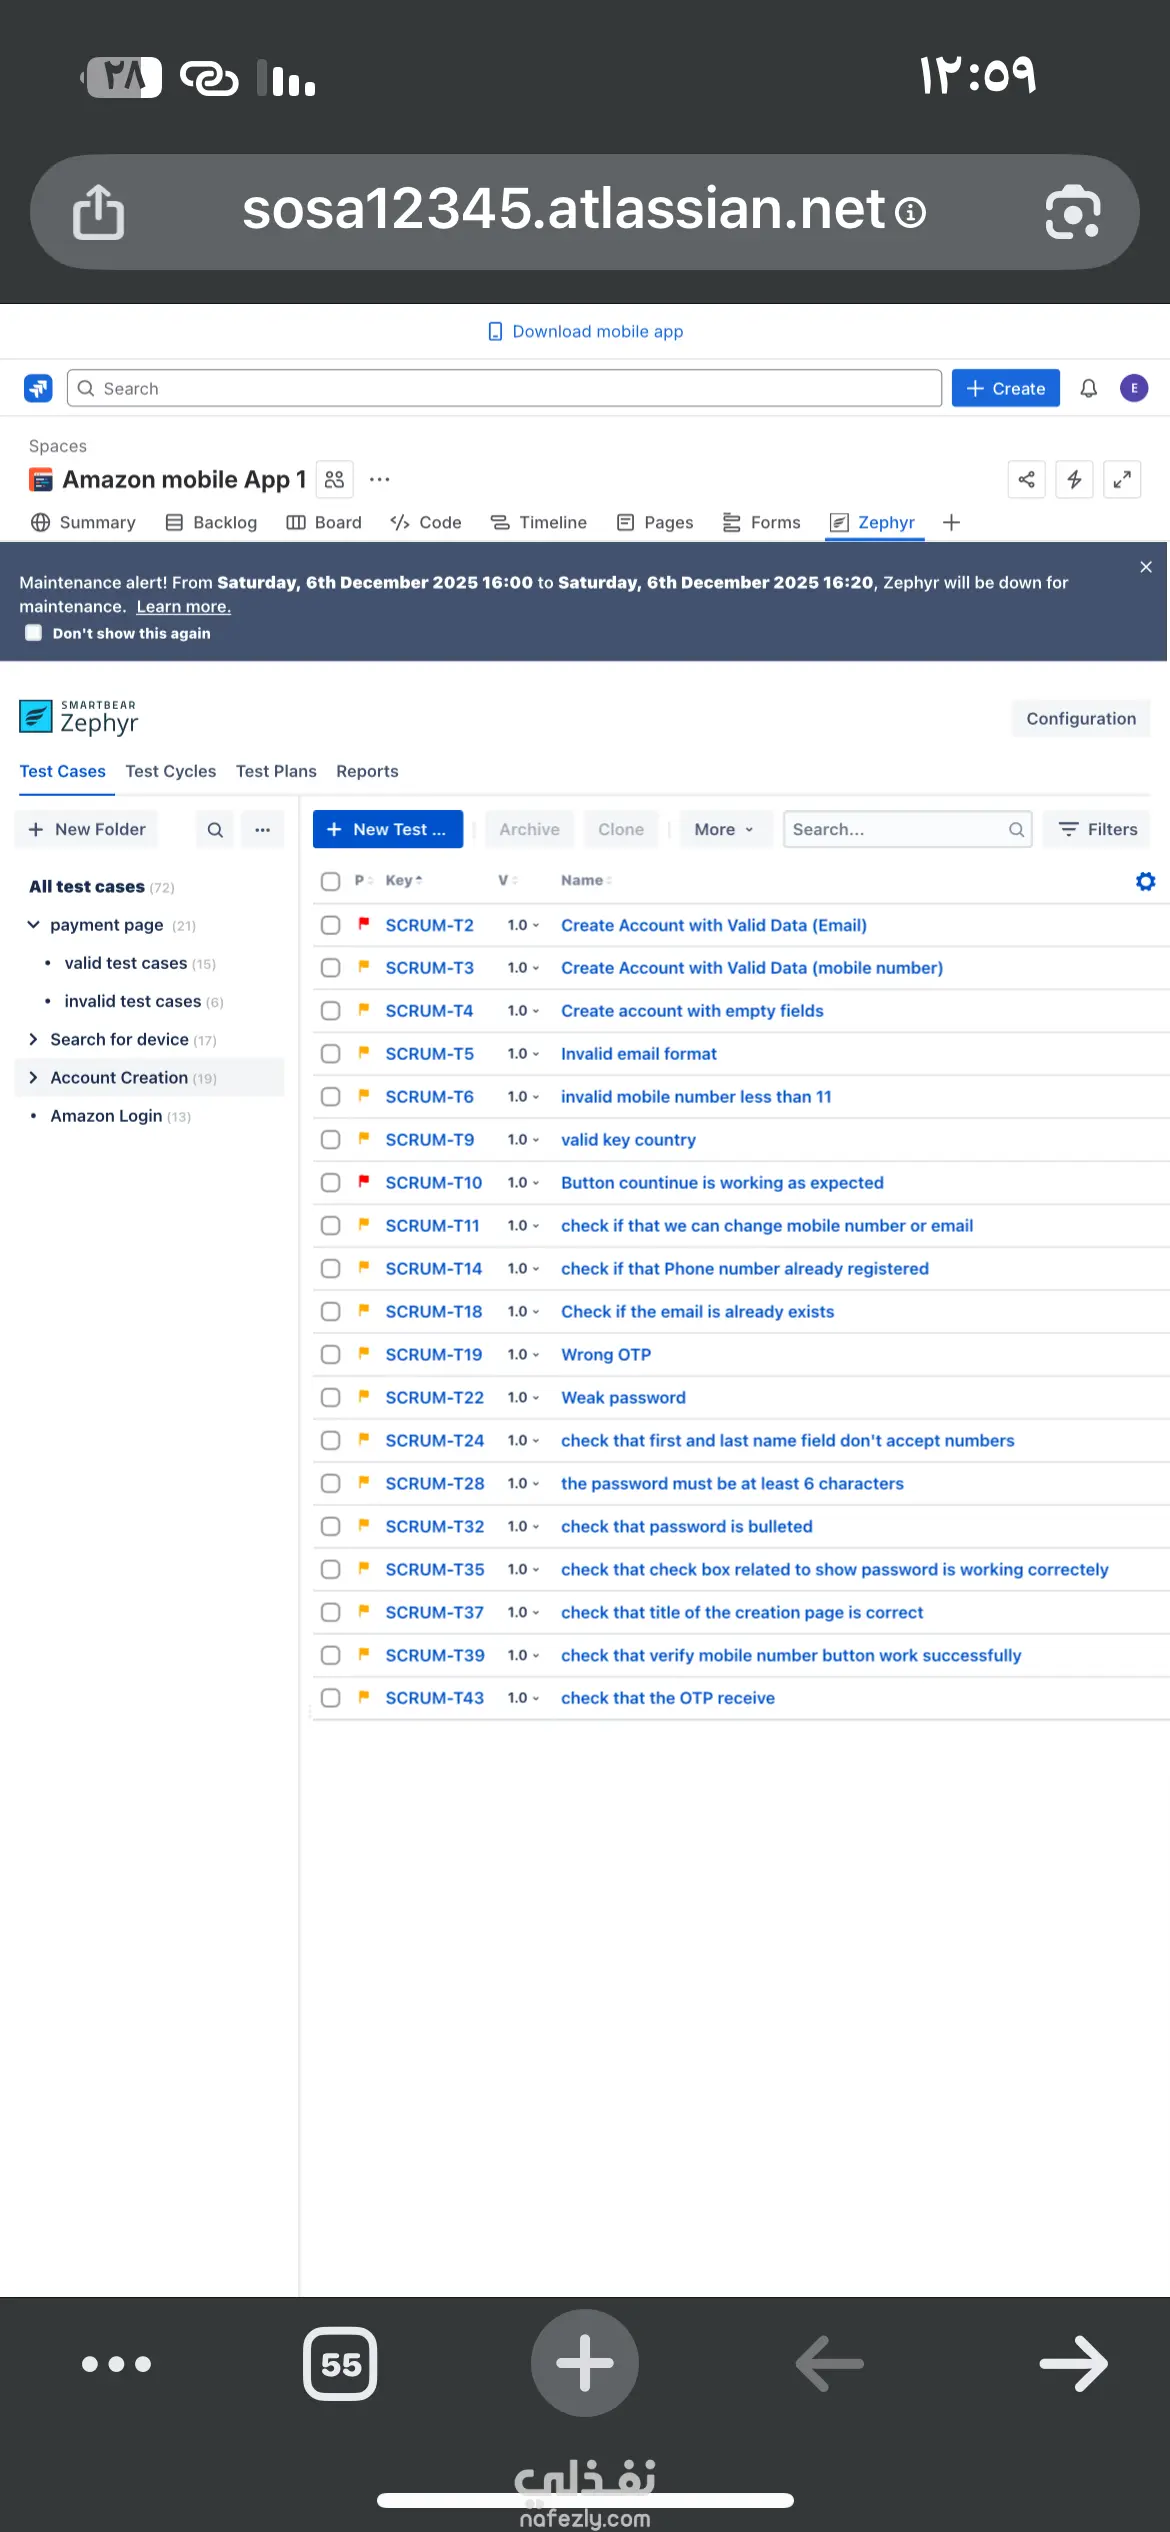
Task: Click the project share icon
Action: pyautogui.click(x=1026, y=479)
